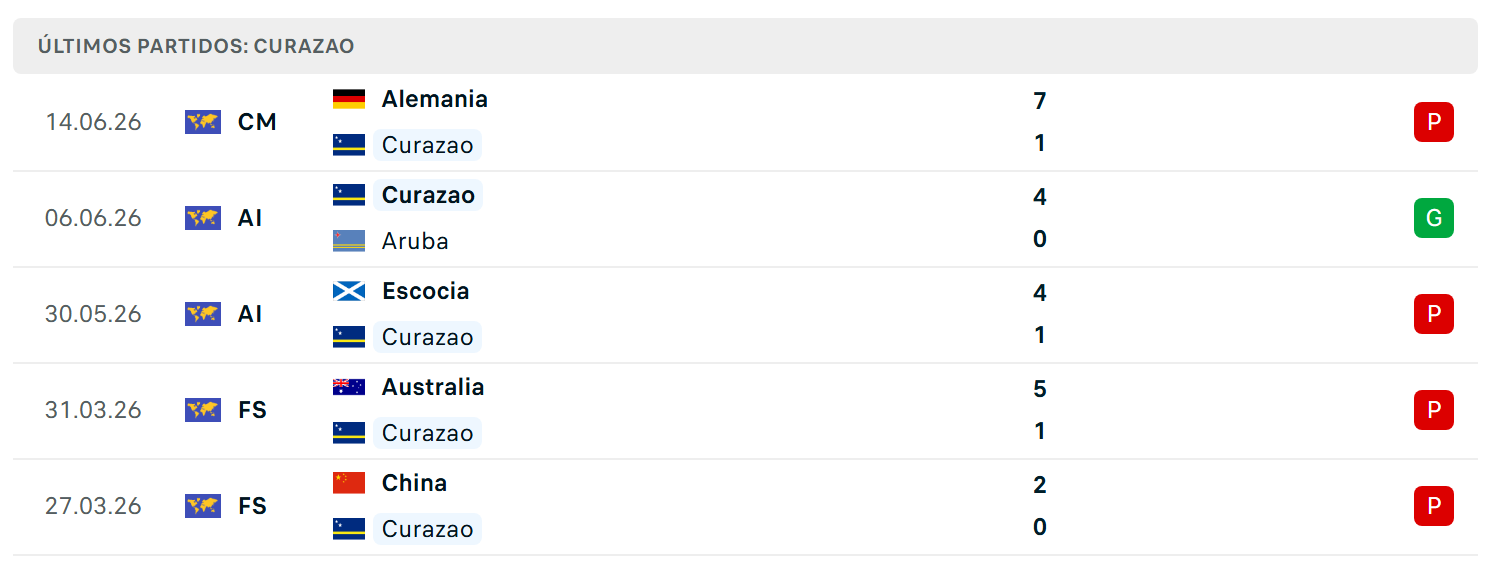
Task: Open the China team link
Action: tap(414, 483)
